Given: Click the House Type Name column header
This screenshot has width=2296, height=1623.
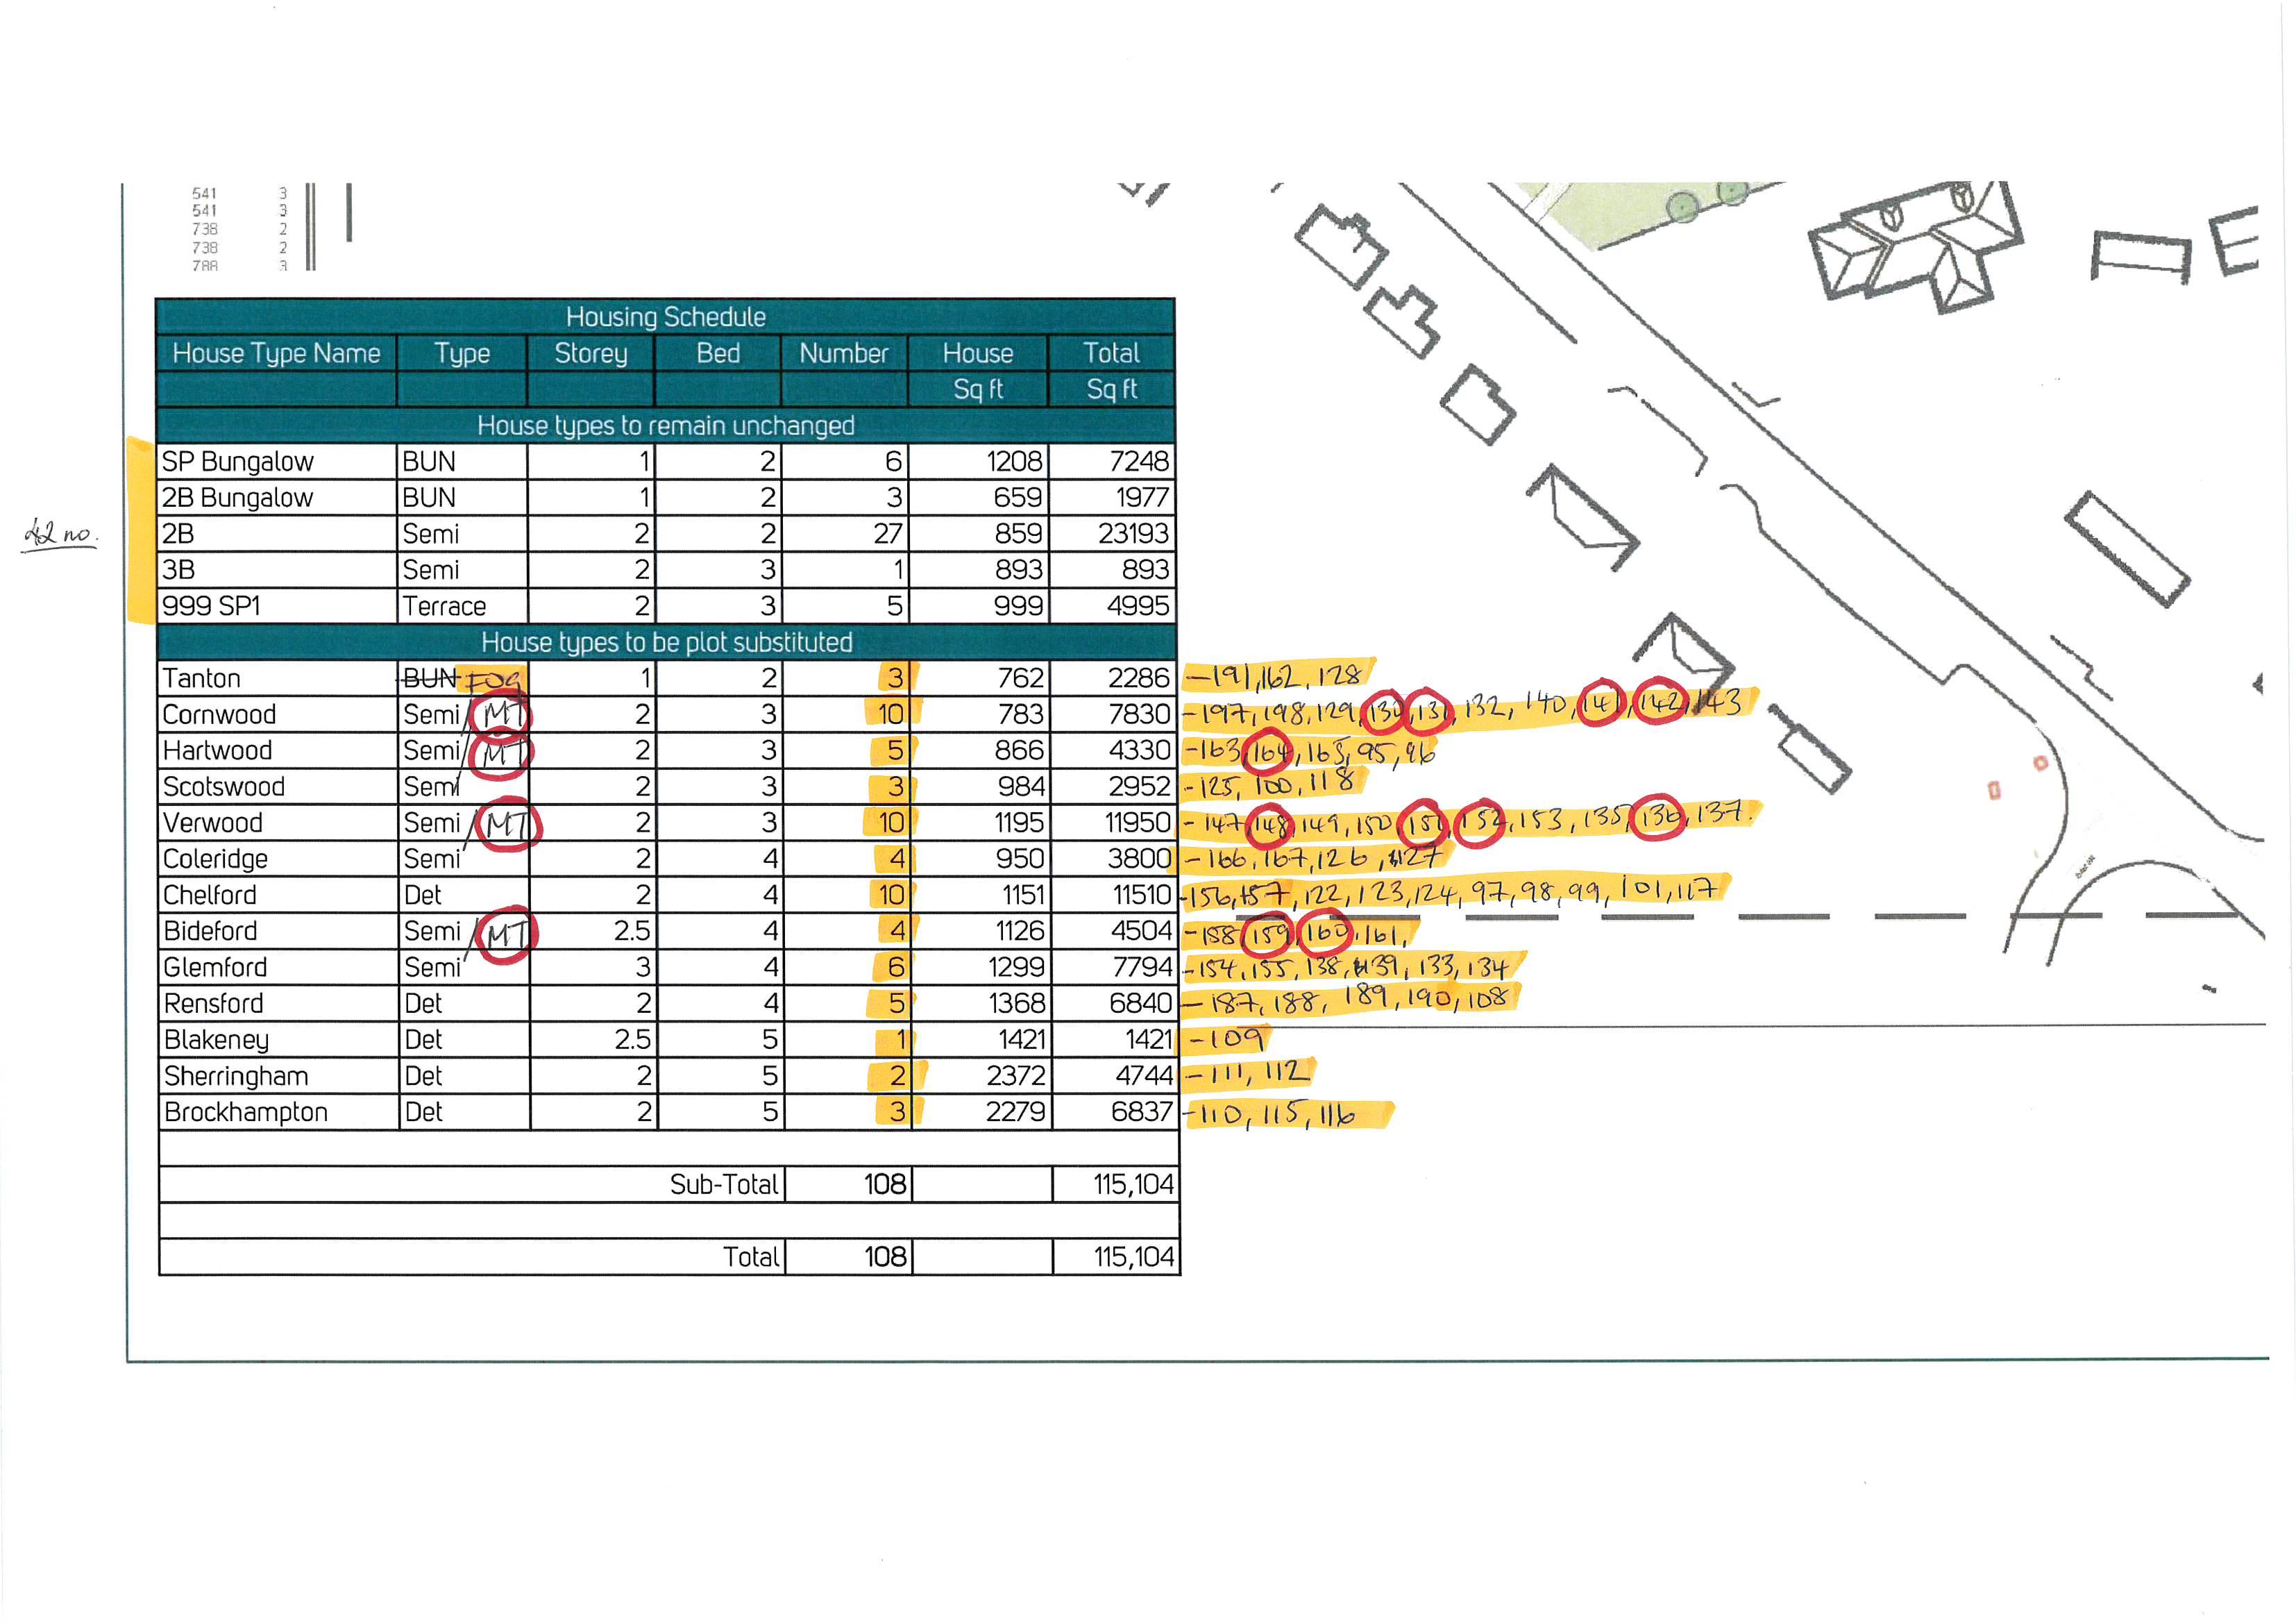Looking at the screenshot, I should [x=276, y=353].
